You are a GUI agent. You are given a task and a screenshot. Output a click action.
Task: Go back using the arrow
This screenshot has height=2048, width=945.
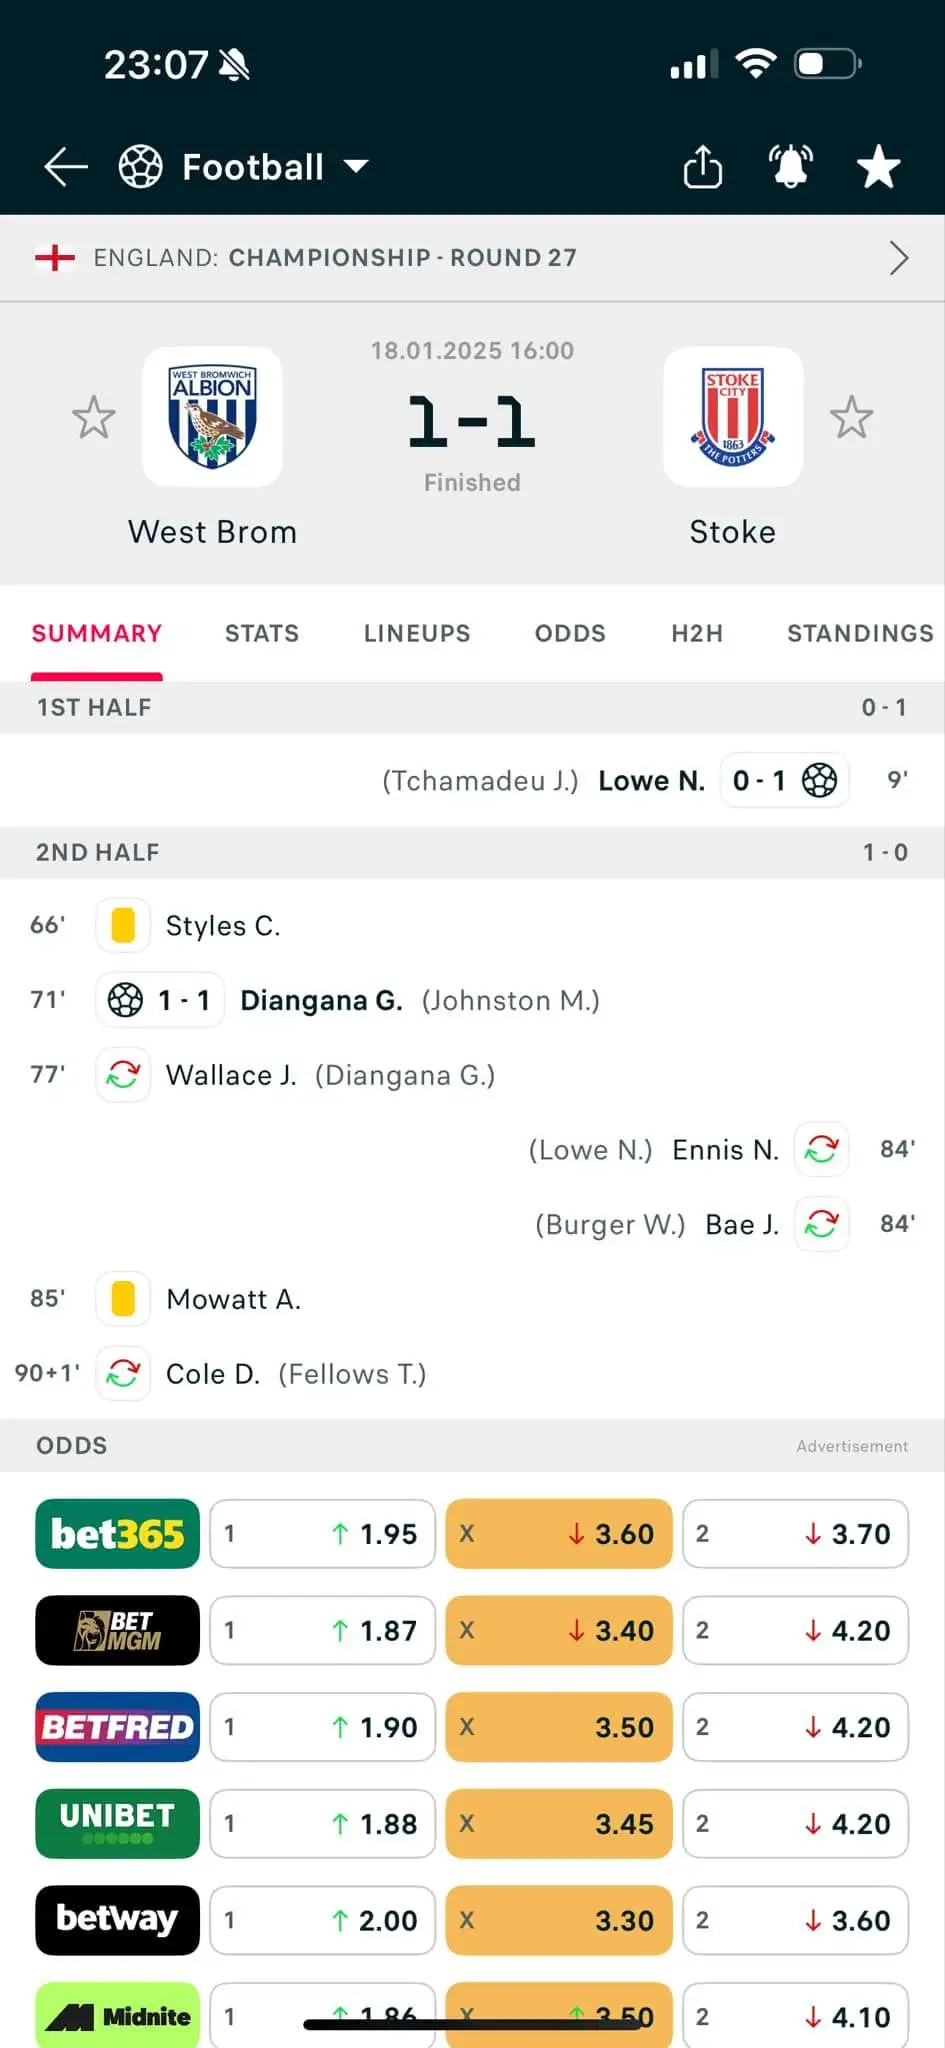point(63,166)
